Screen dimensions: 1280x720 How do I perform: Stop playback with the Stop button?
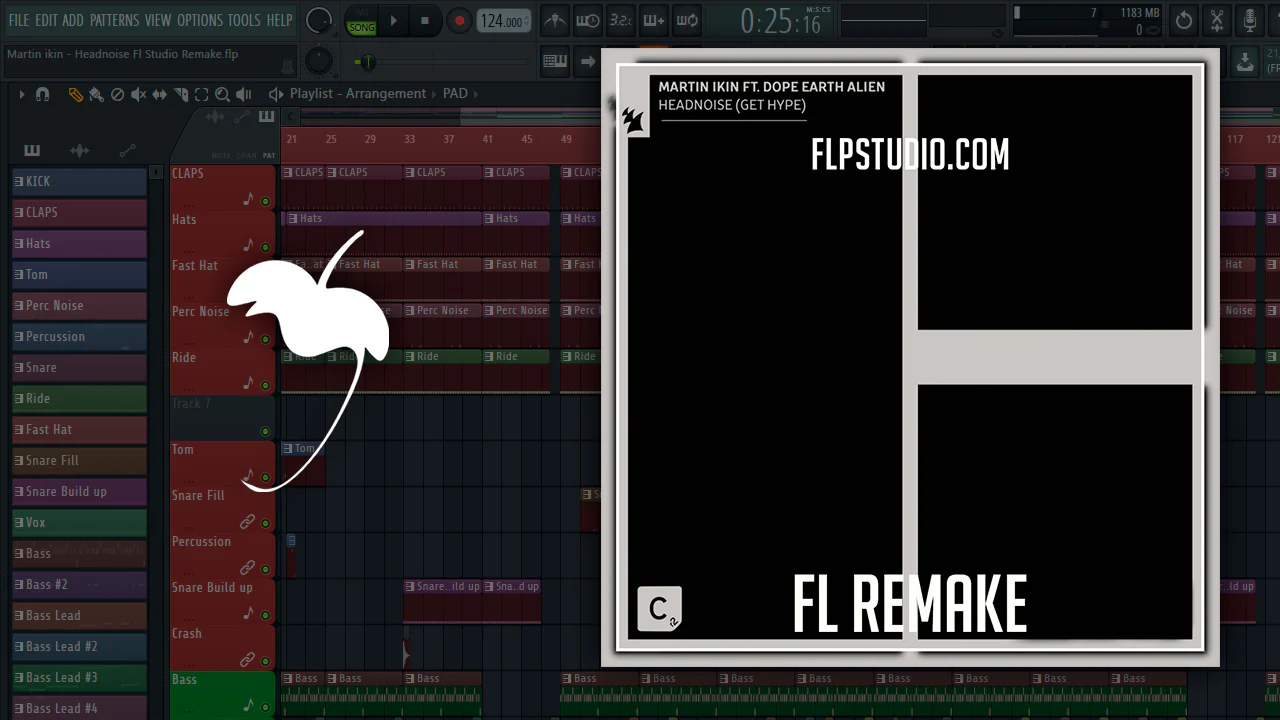coord(425,21)
